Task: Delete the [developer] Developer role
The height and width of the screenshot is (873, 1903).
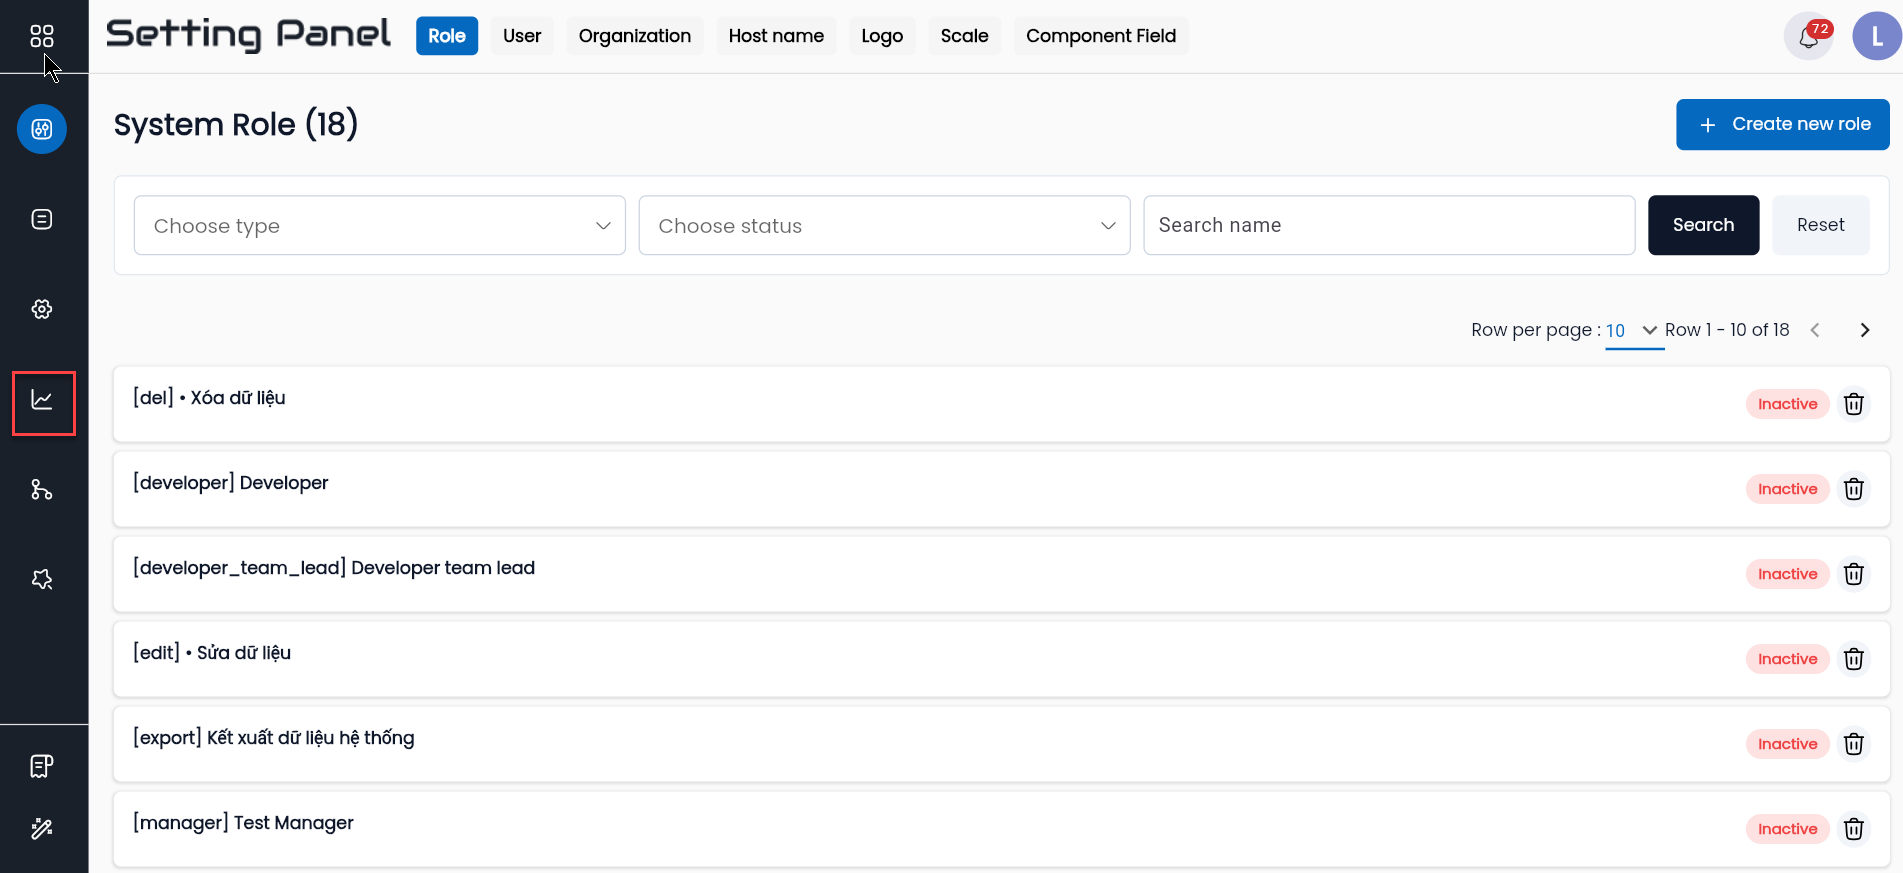Action: (1854, 489)
